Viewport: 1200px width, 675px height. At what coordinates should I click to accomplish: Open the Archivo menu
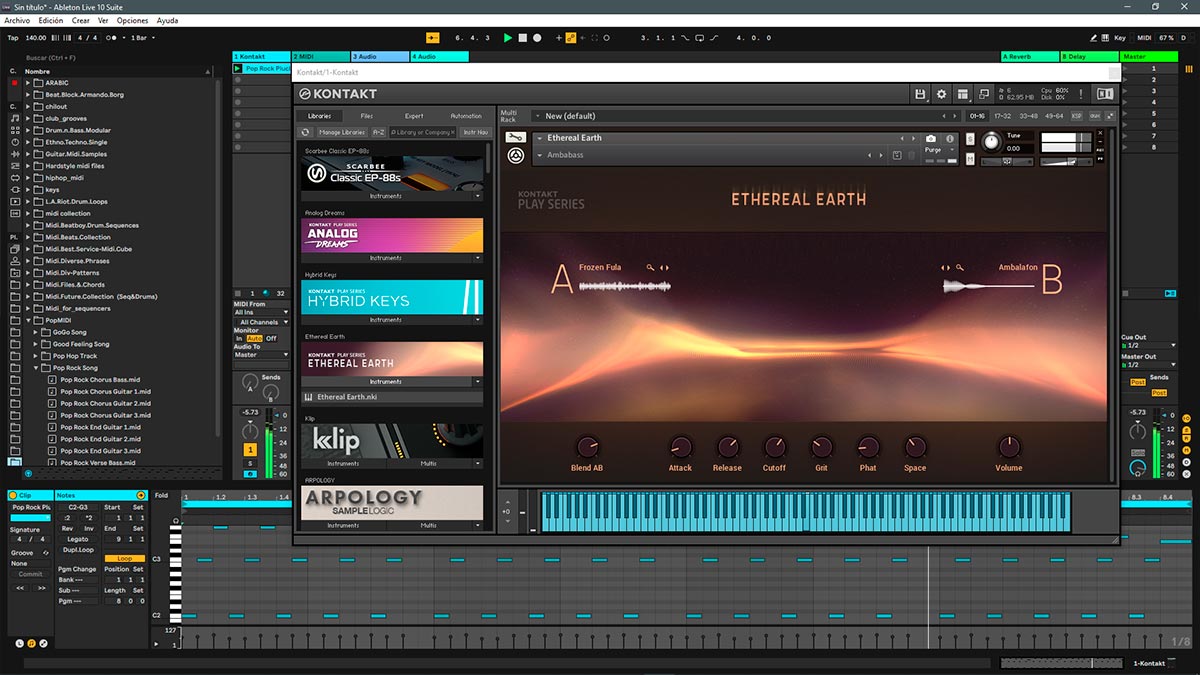17,20
